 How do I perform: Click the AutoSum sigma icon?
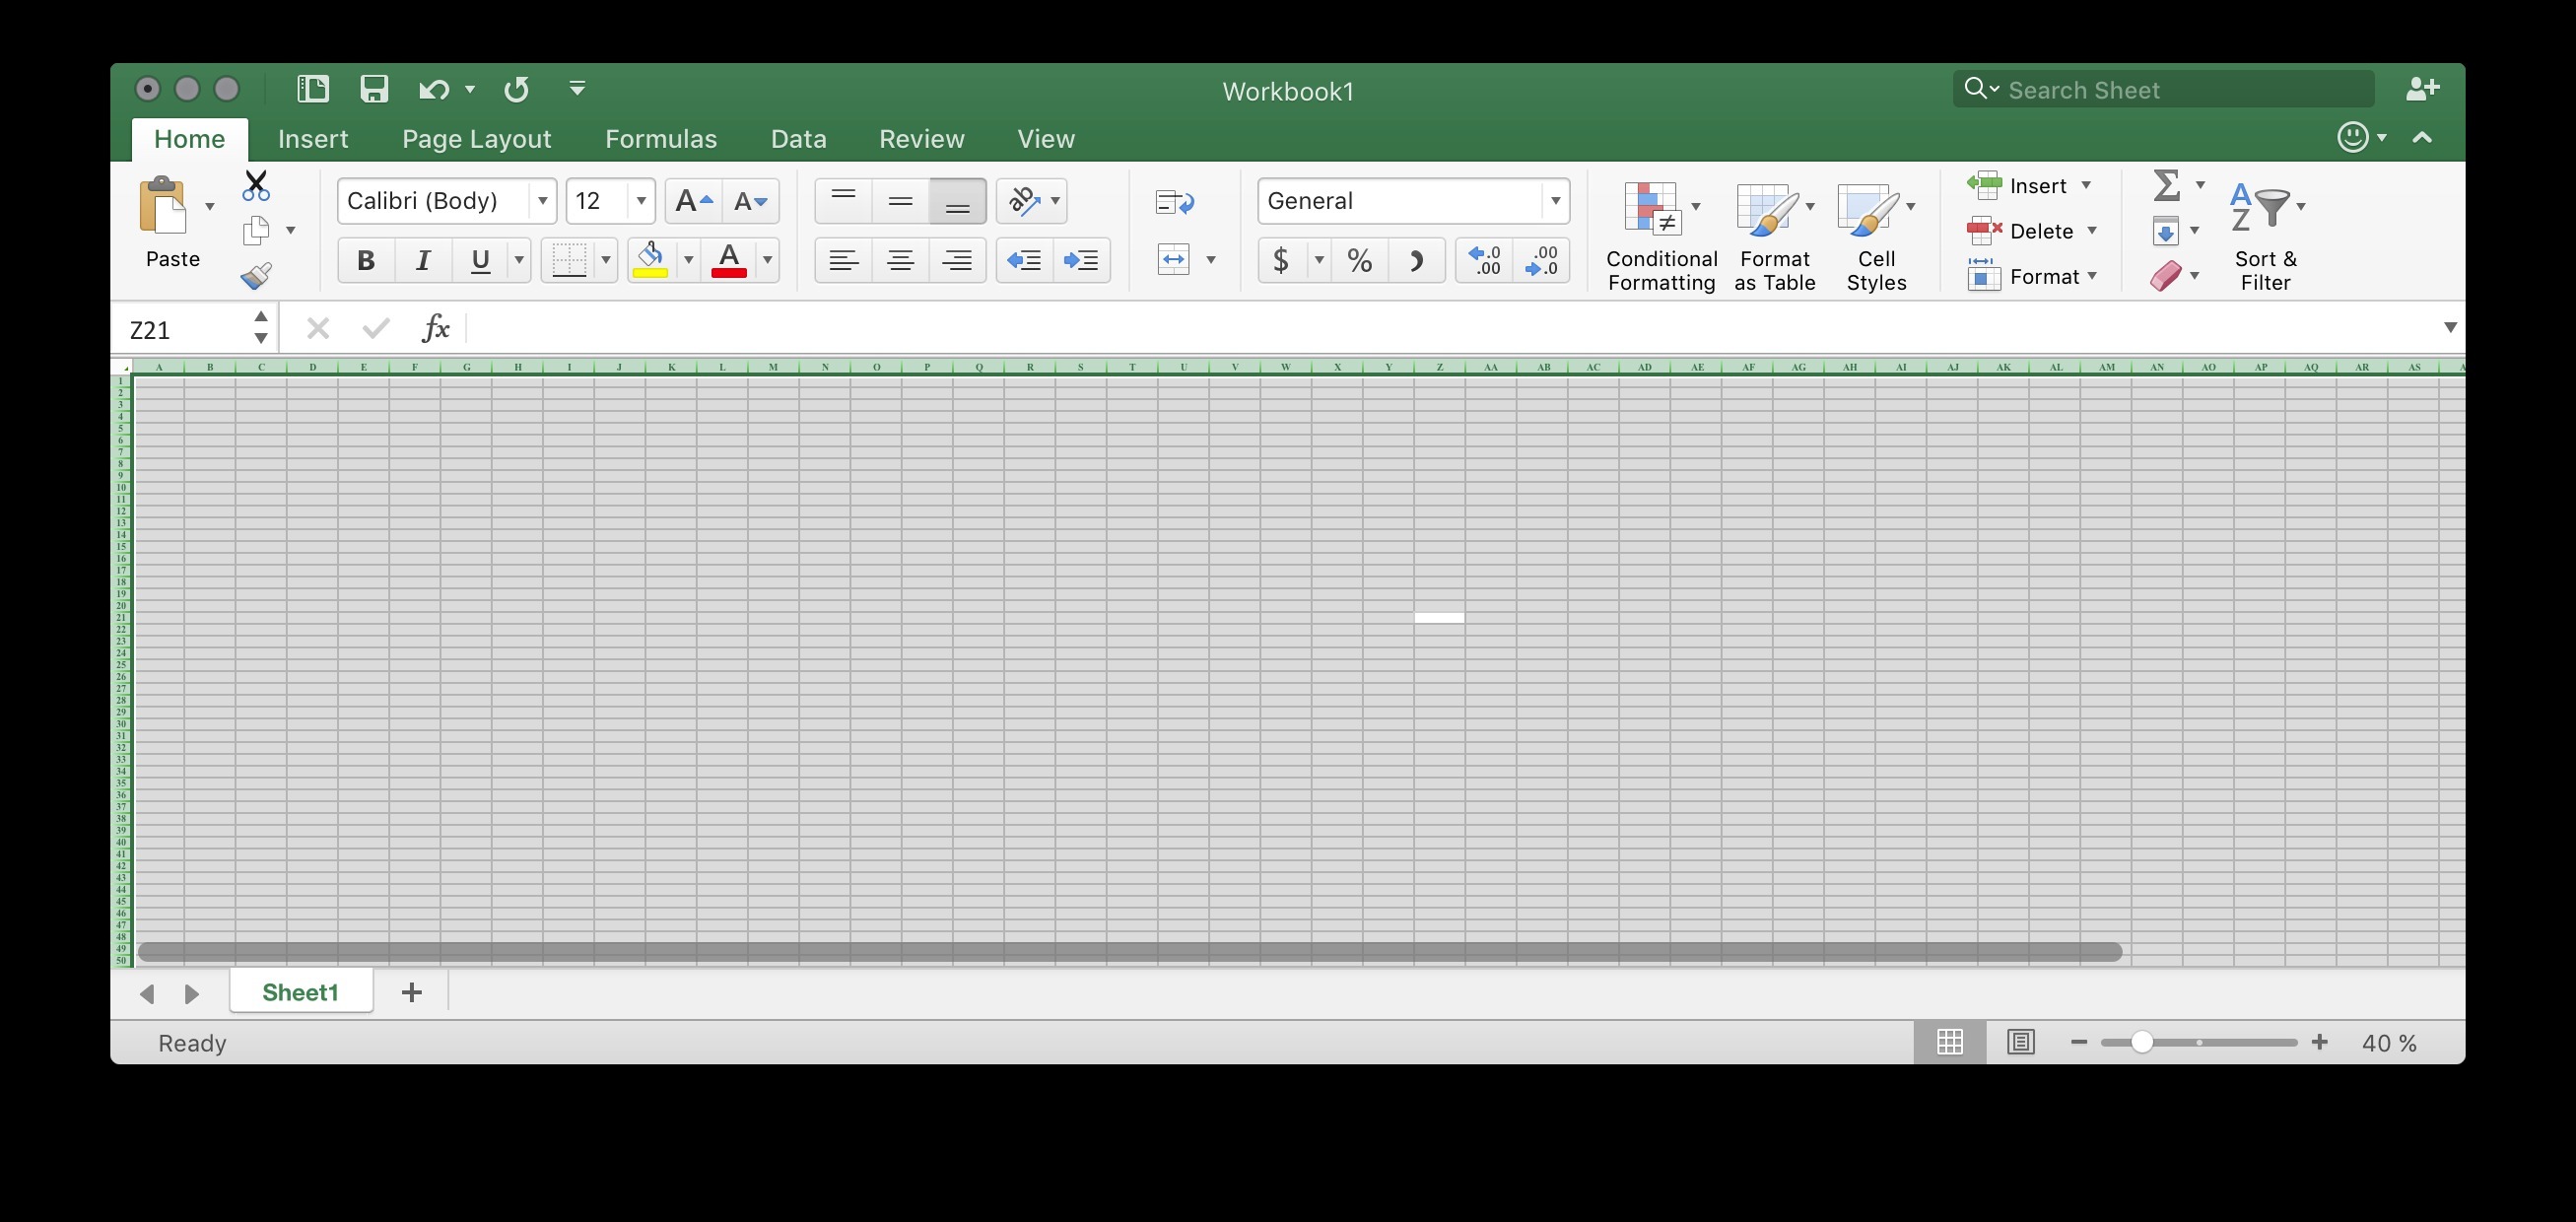tap(2166, 185)
